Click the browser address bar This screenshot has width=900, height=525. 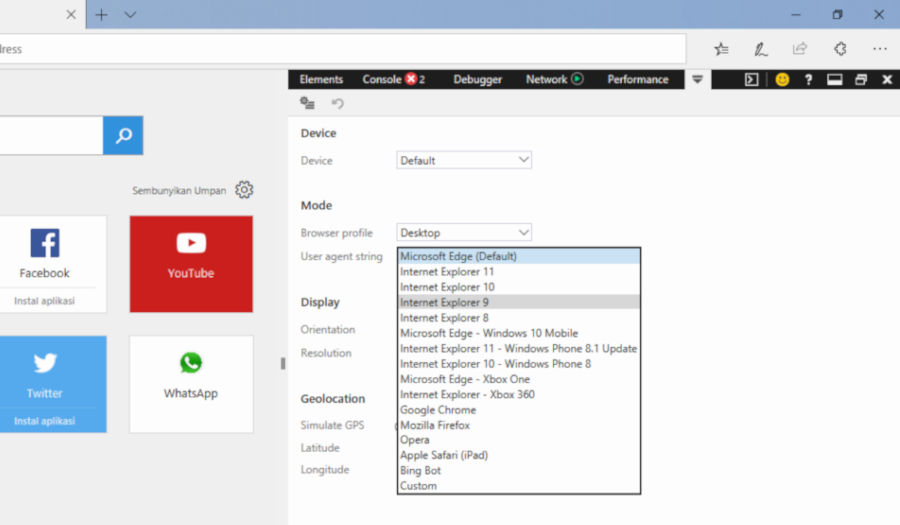[x=343, y=49]
